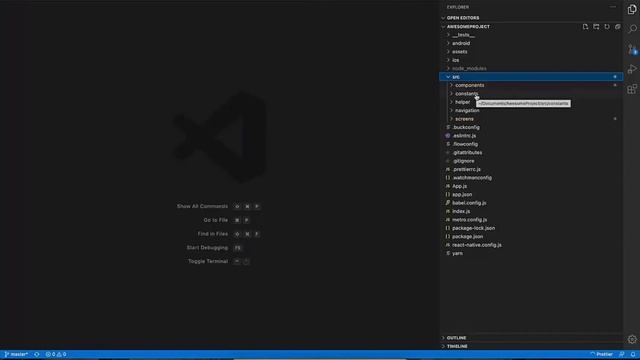The width and height of the screenshot is (640, 360).
Task: Expand the screens folder
Action: click(x=531, y=119)
